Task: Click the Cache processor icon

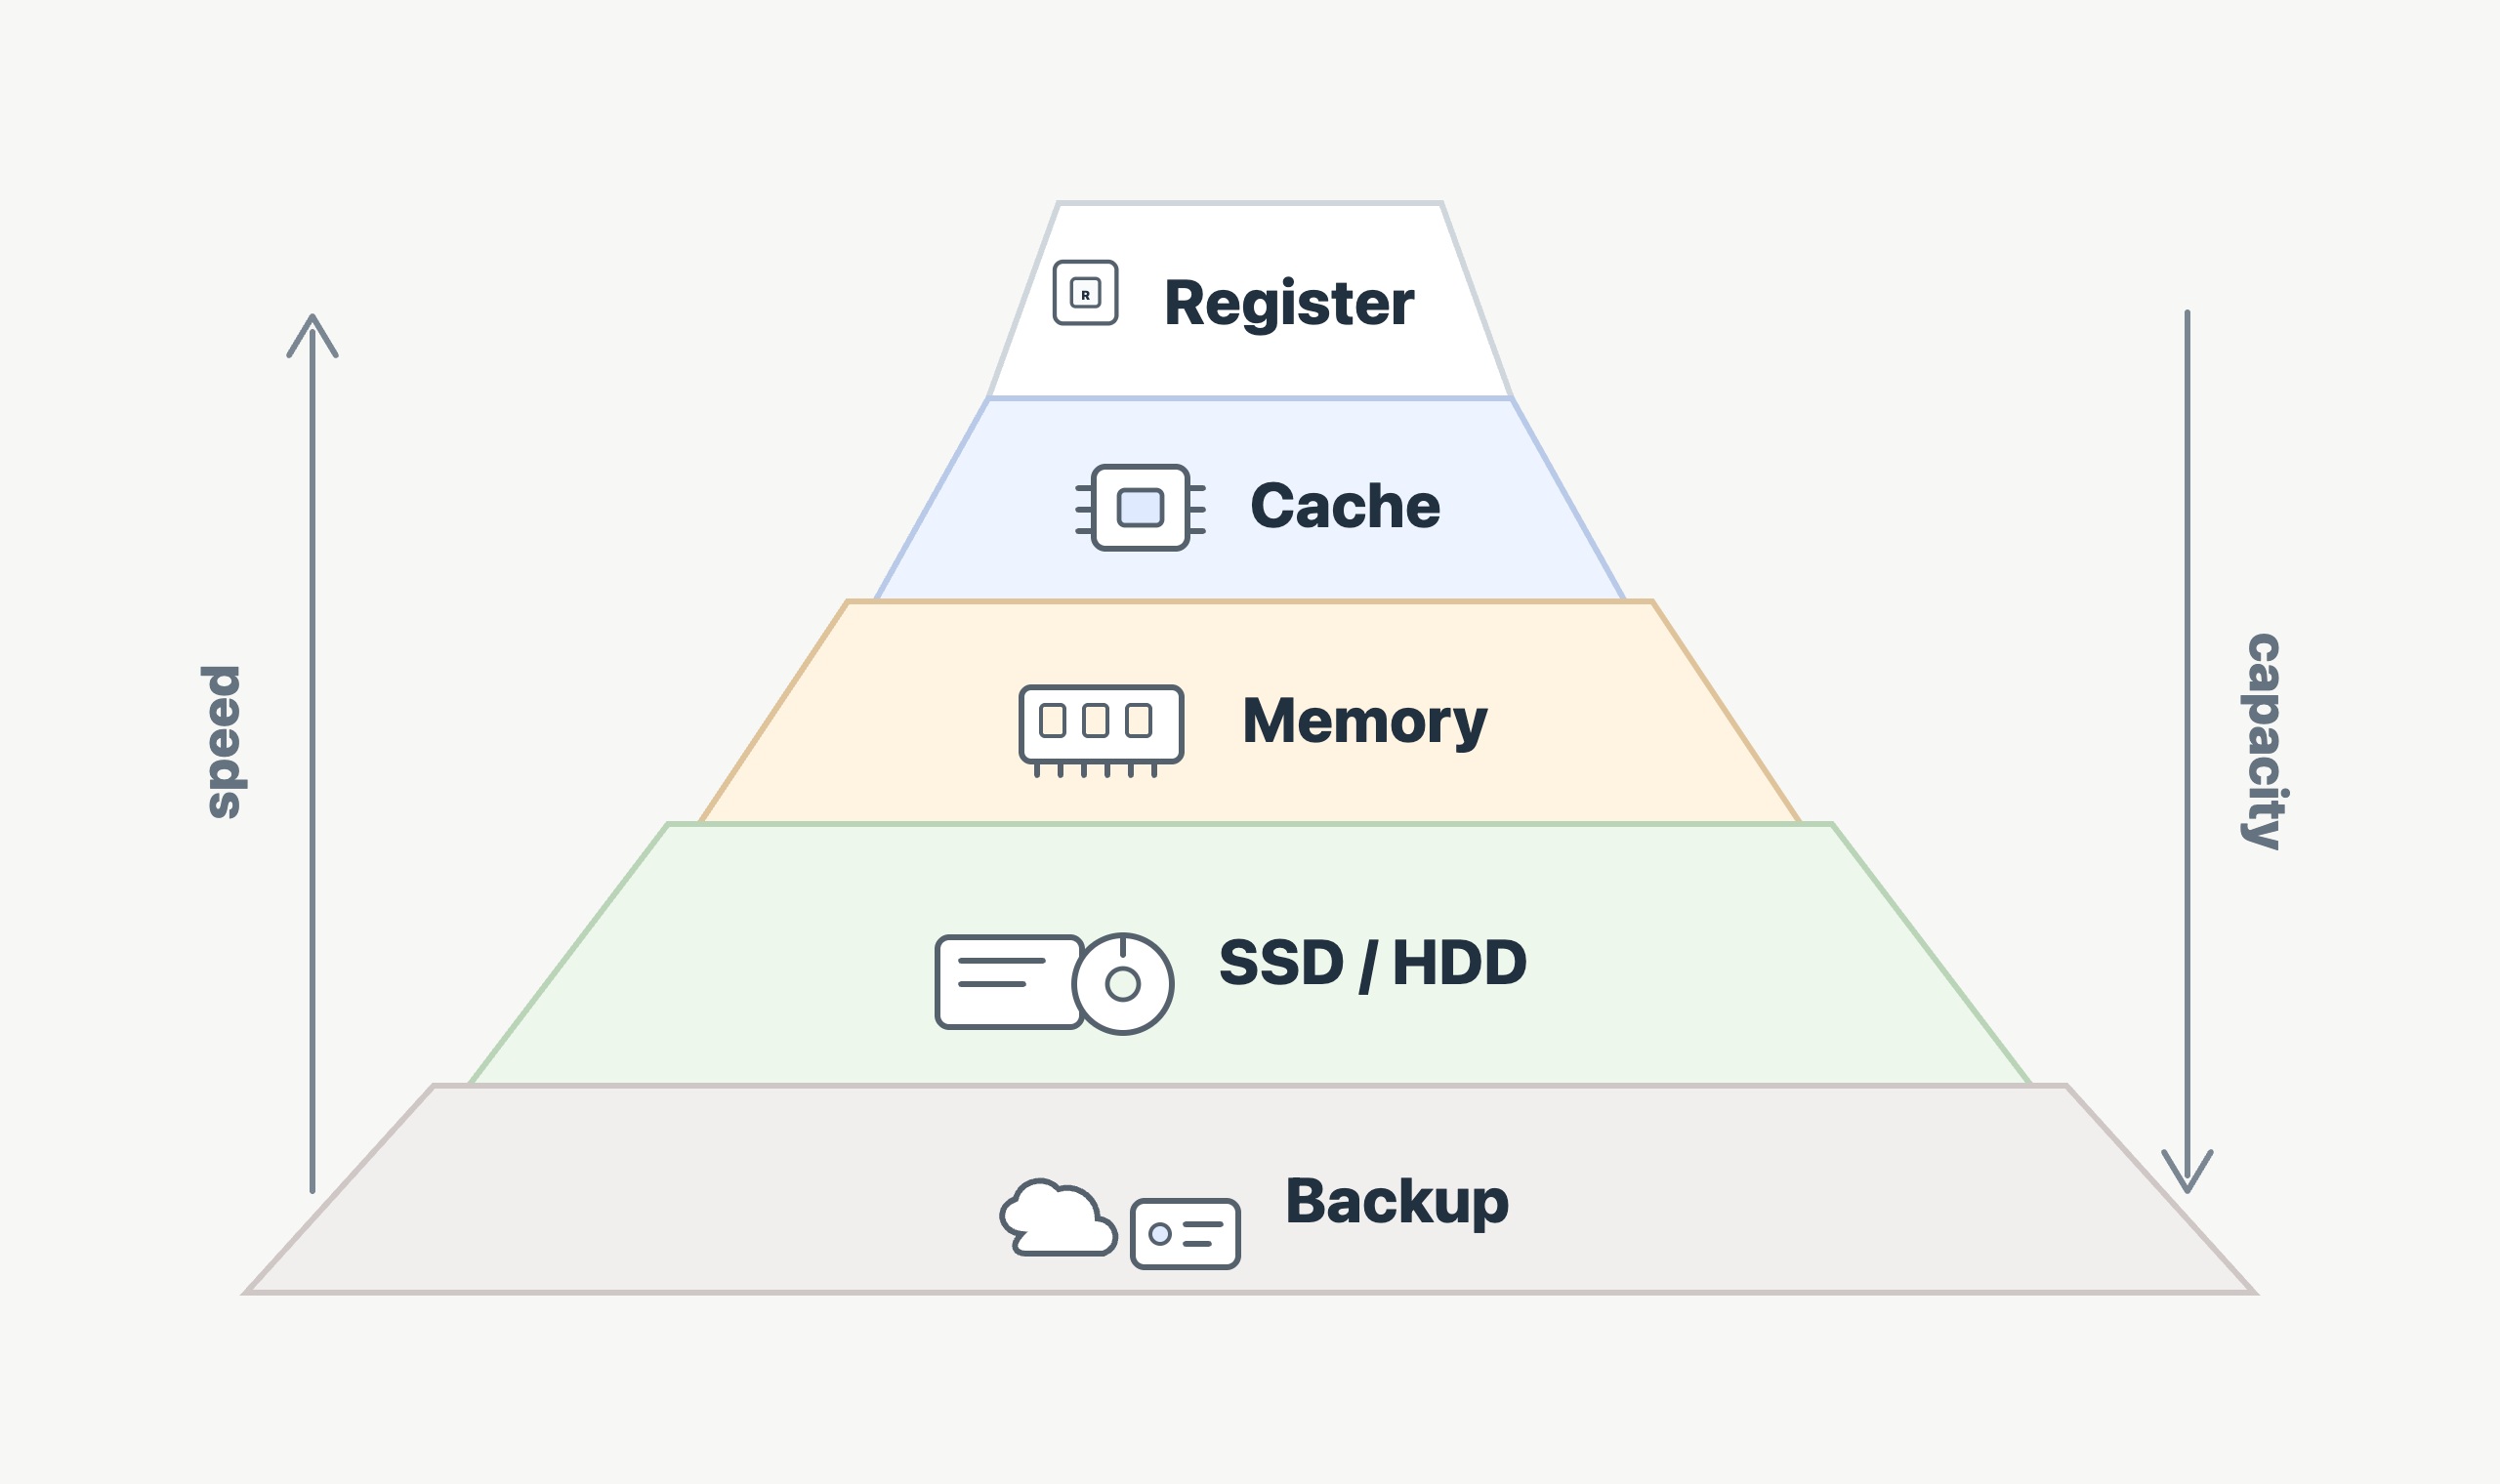Action: click(1140, 508)
